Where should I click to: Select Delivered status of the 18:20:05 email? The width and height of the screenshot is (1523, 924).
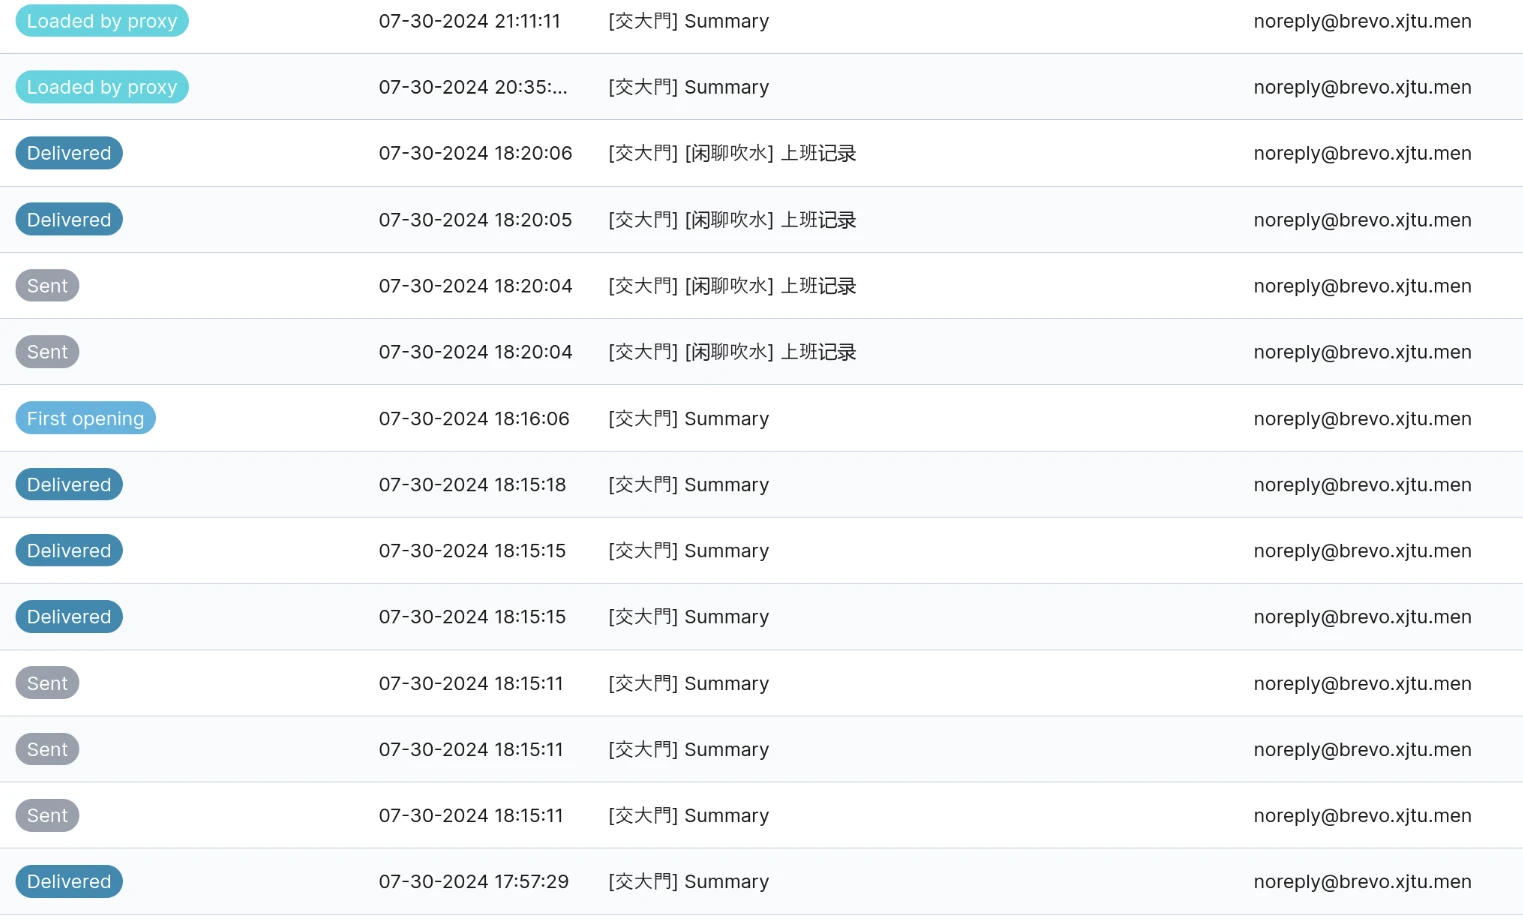tap(69, 220)
